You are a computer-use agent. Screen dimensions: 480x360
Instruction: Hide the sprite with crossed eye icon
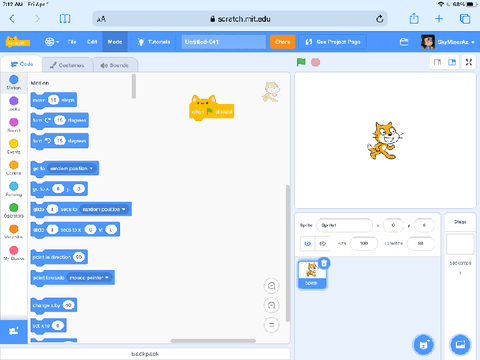pyautogui.click(x=322, y=244)
